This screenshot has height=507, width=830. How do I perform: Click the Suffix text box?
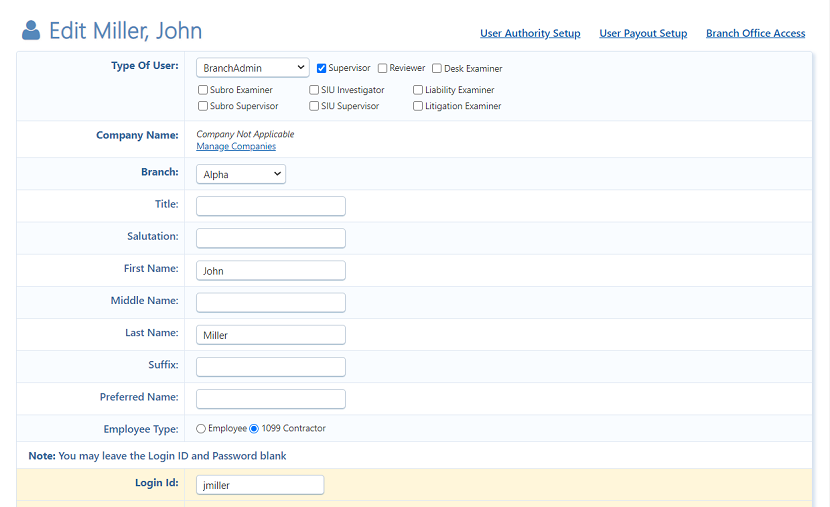[271, 367]
